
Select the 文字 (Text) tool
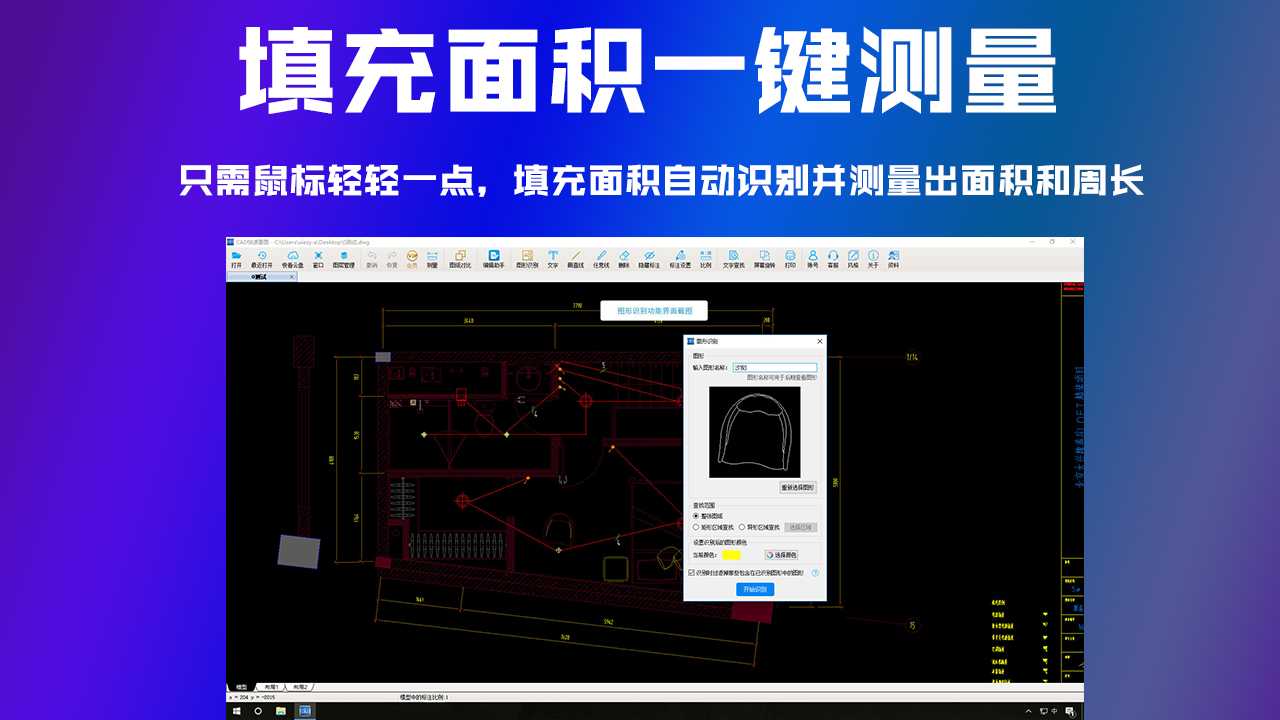(x=552, y=260)
